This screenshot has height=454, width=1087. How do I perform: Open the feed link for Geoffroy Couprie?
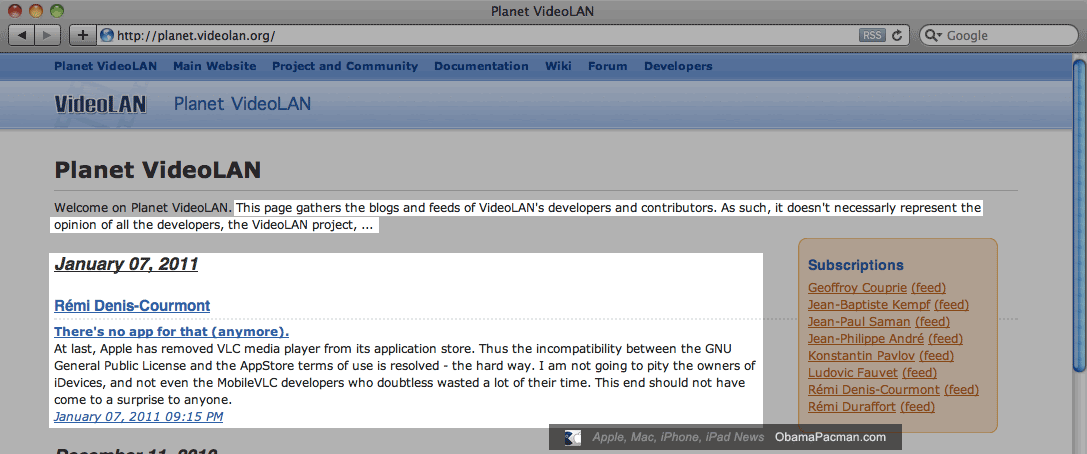click(928, 288)
